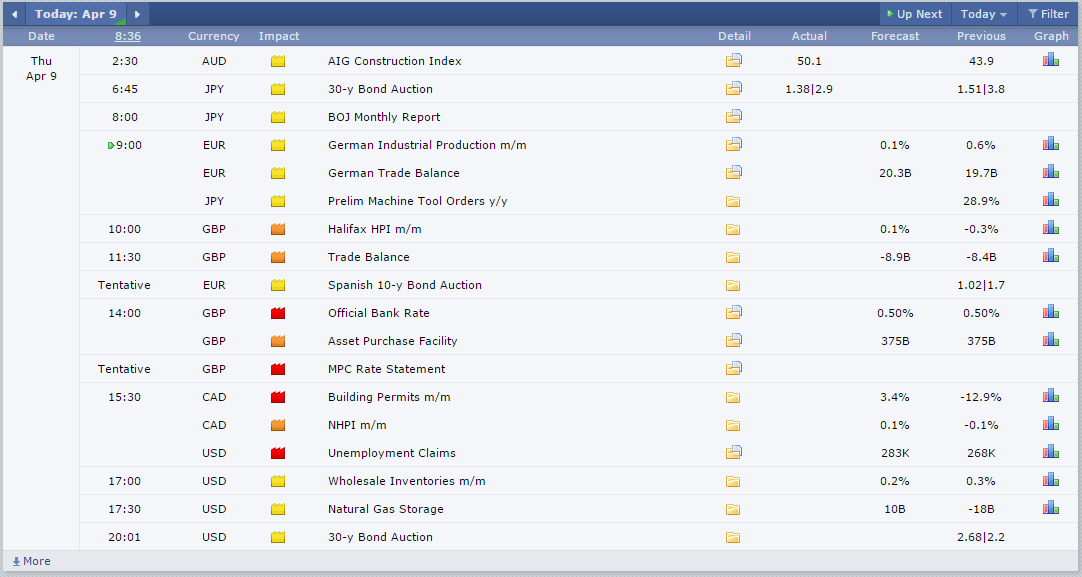The height and width of the screenshot is (577, 1082).
Task: Click the Actual value 50.1
Action: (x=809, y=61)
